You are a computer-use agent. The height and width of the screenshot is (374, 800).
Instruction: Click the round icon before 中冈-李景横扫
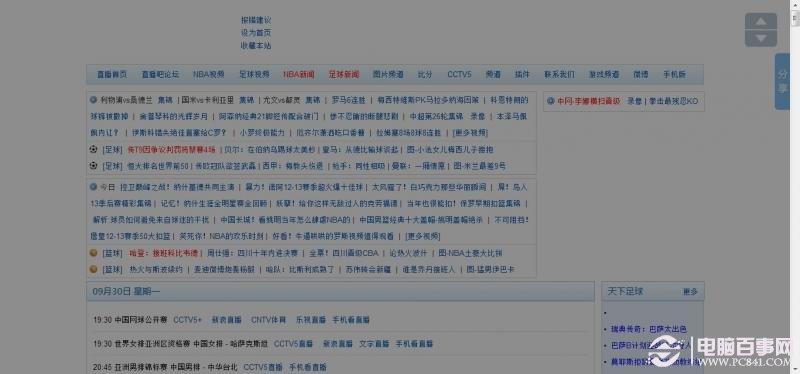click(551, 101)
